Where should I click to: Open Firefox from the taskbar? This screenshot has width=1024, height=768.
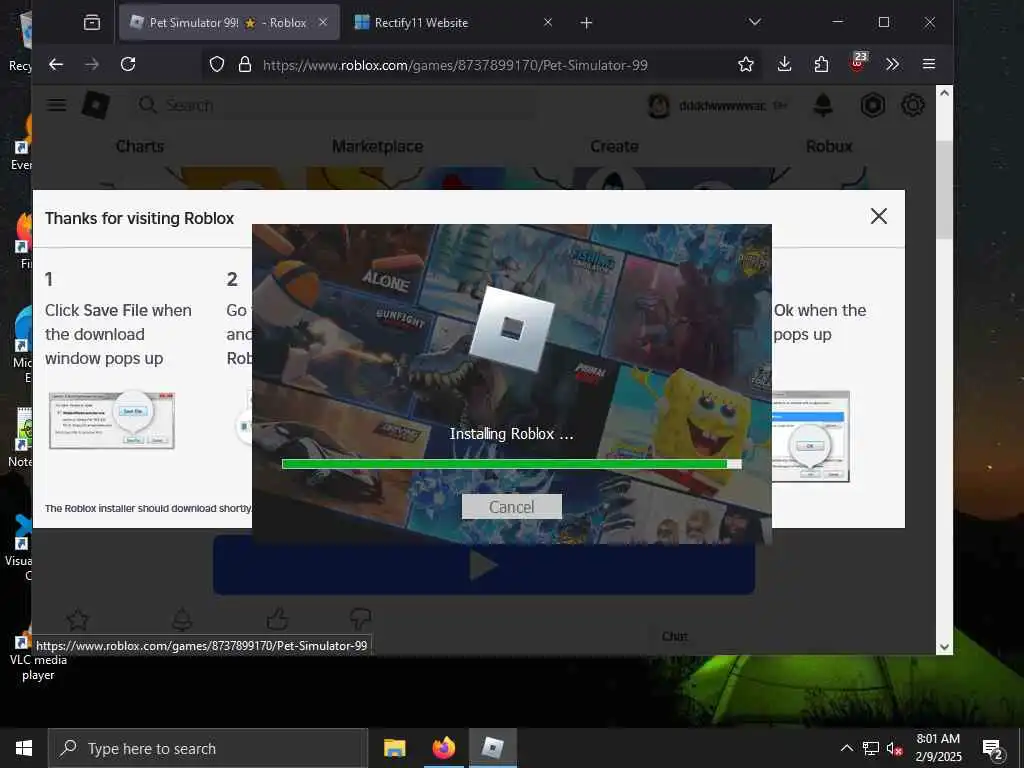tap(443, 748)
